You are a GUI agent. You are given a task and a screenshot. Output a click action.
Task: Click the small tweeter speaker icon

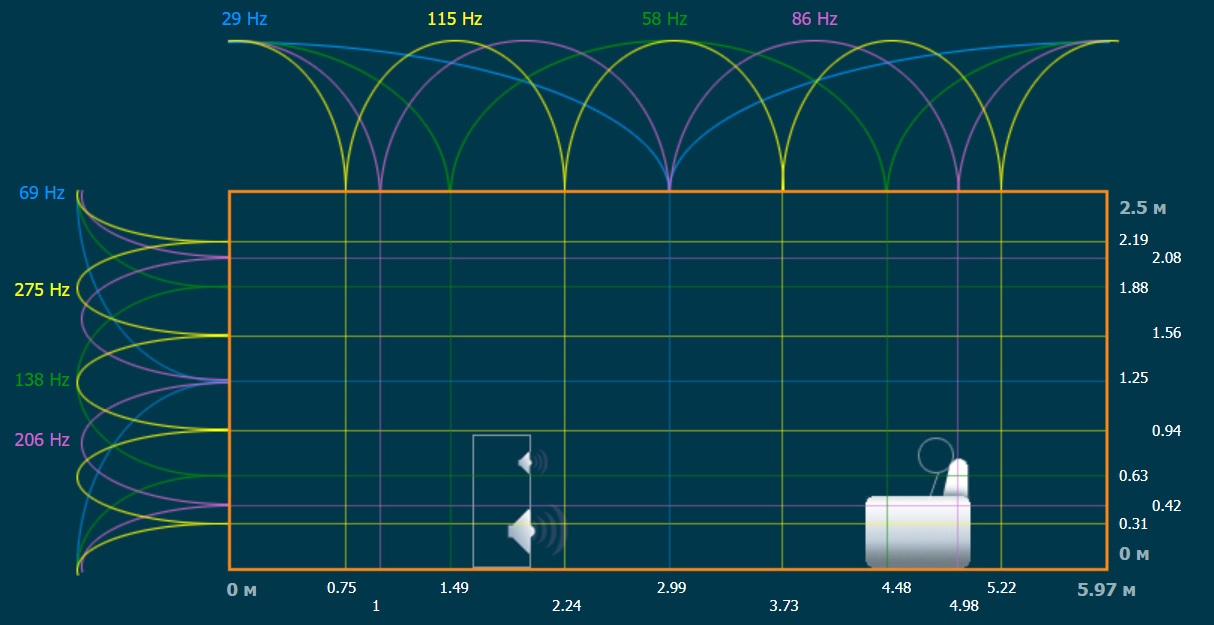(x=530, y=462)
